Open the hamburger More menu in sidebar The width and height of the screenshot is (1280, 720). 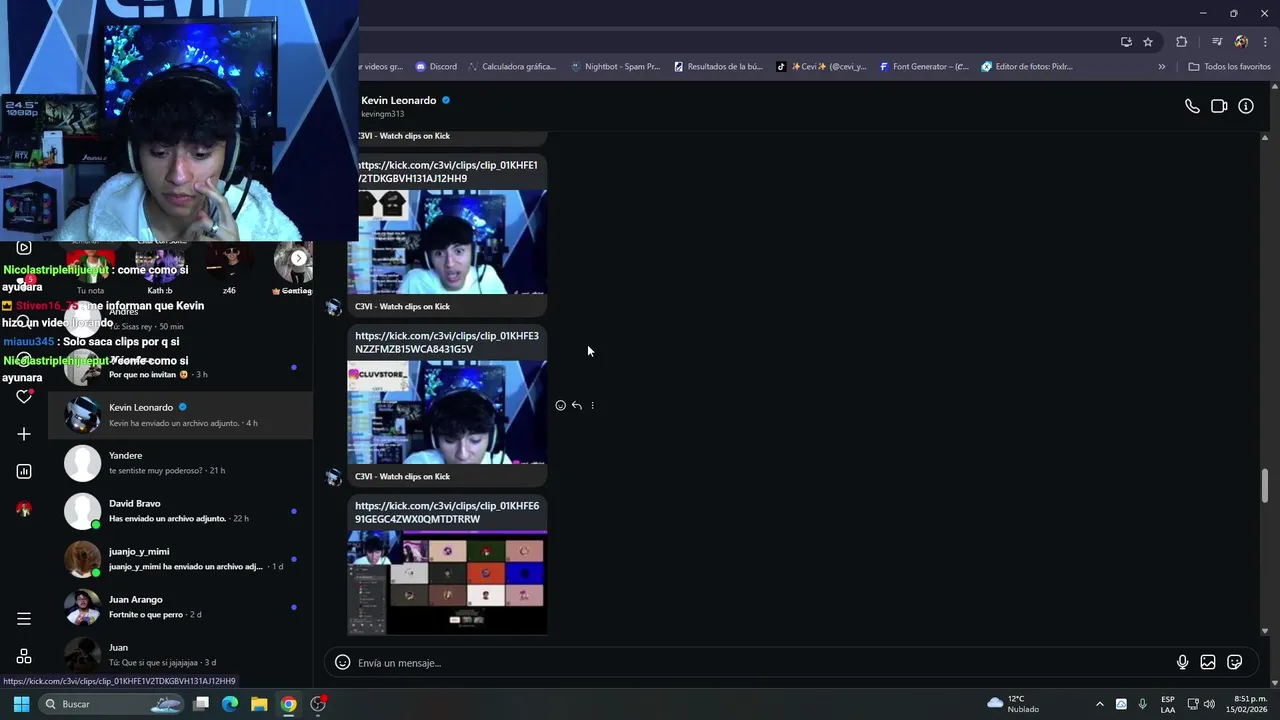24,619
